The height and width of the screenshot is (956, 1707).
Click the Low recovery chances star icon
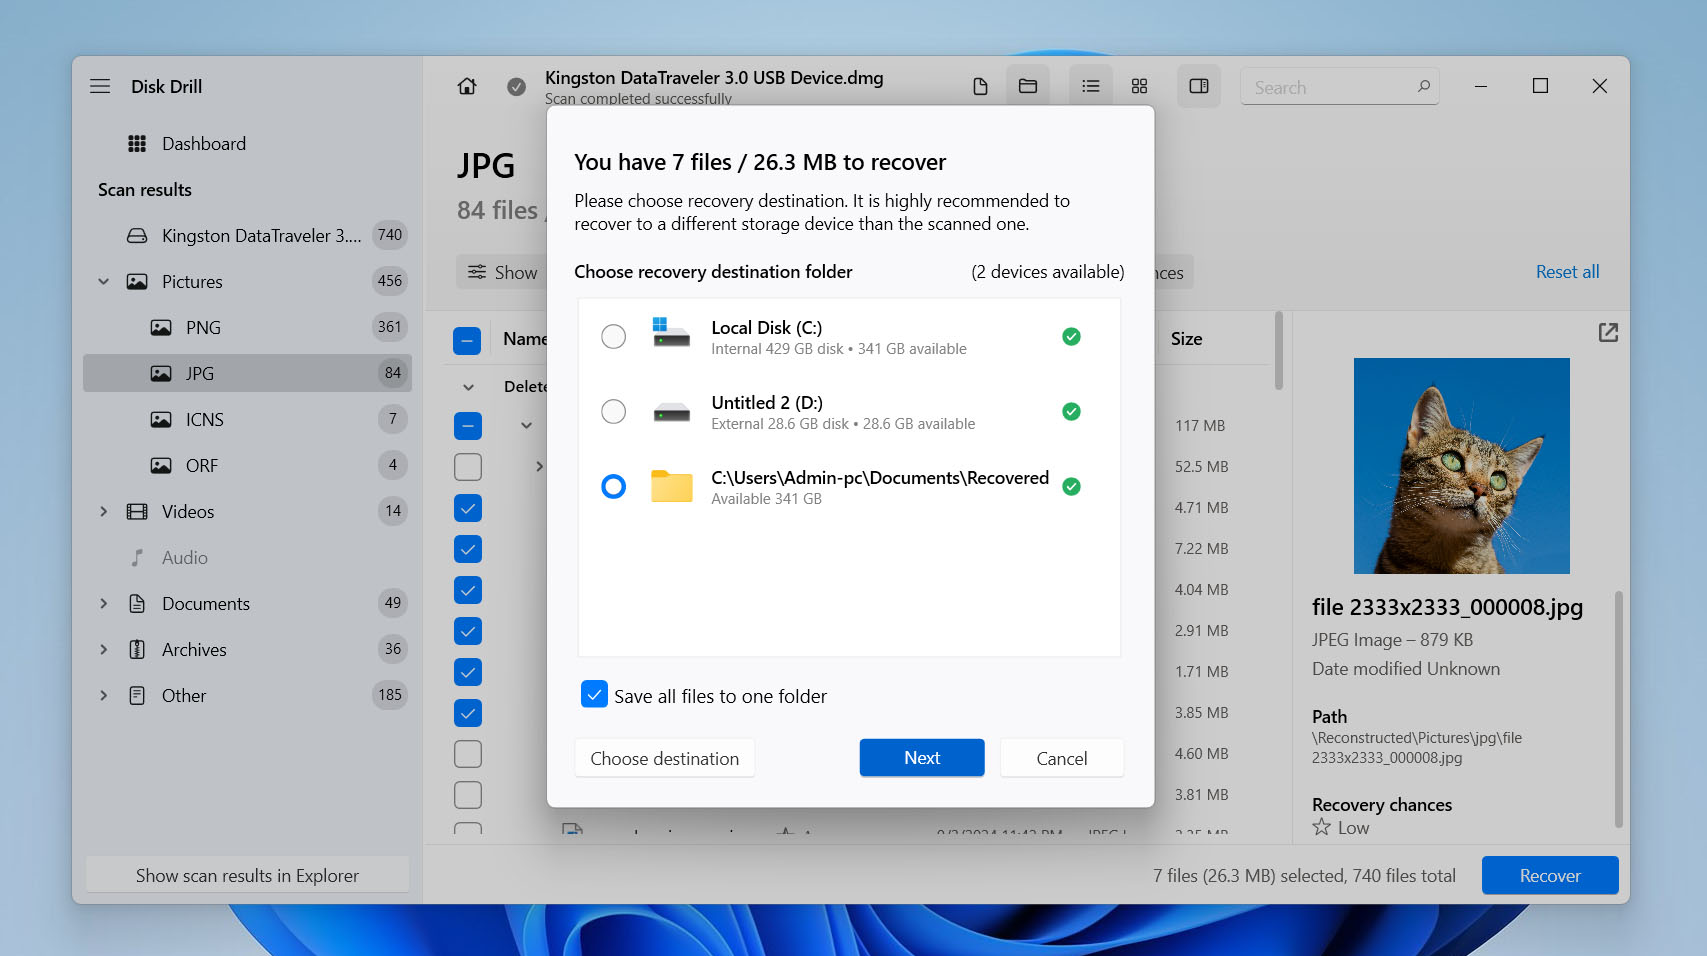(x=1322, y=827)
